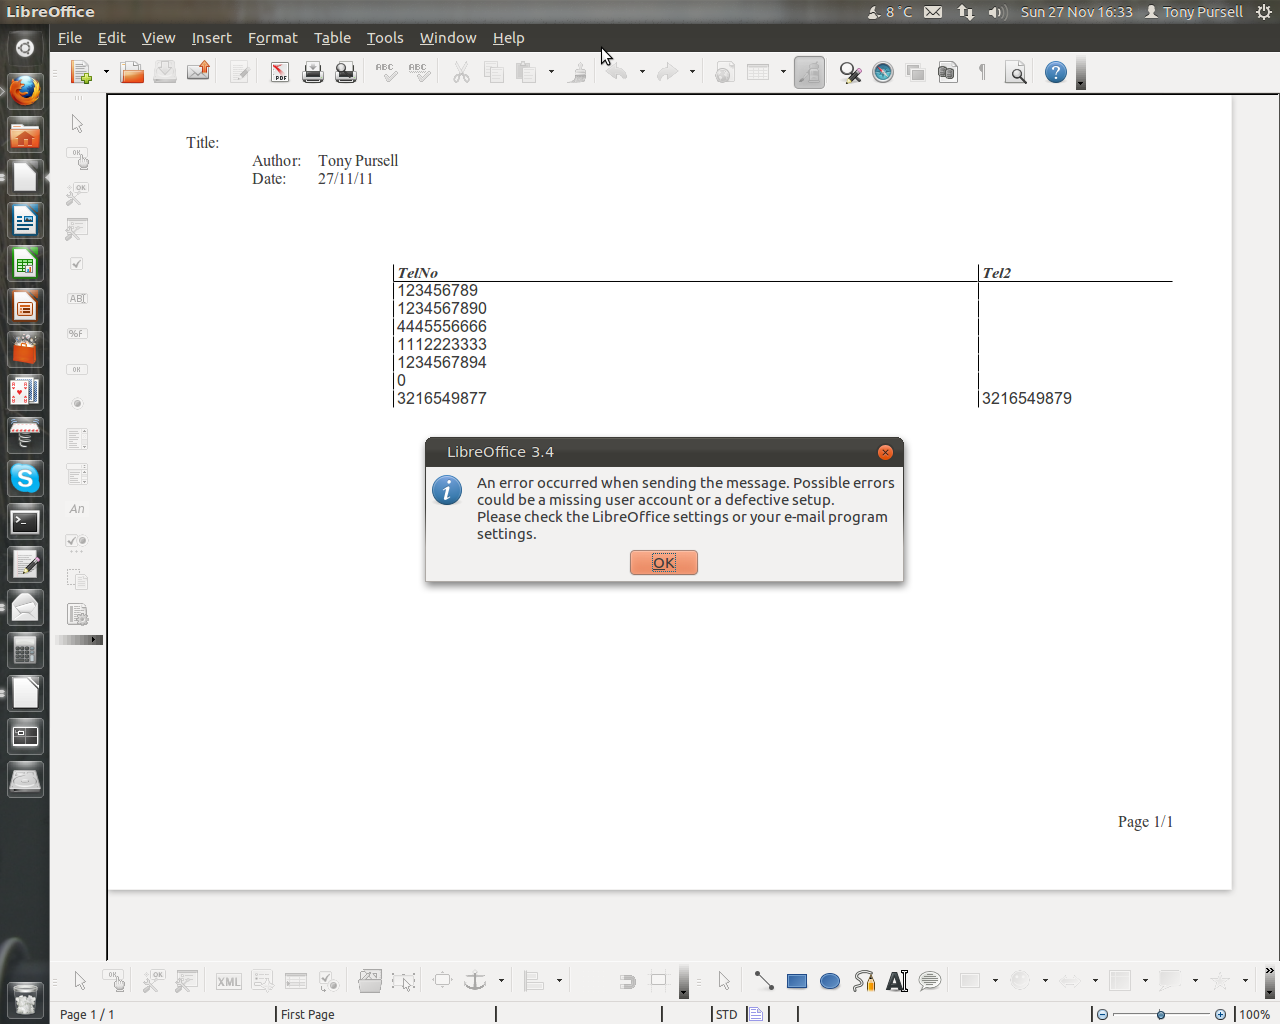The height and width of the screenshot is (1024, 1280).
Task: Export document directly as PDF
Action: click(x=280, y=72)
